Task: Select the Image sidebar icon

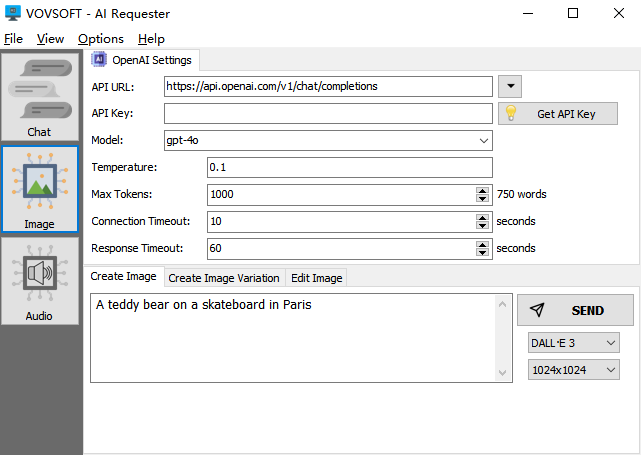Action: (40, 188)
